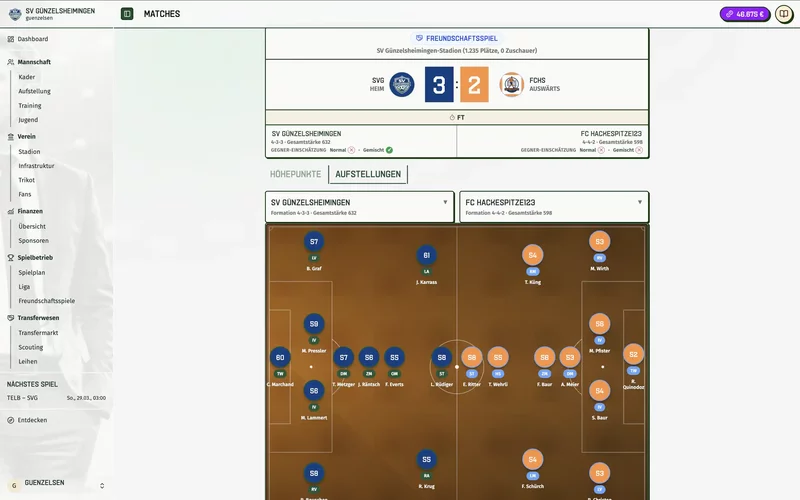Viewport: 800px width, 500px height.
Task: Click the SVG home team badge
Action: [x=402, y=85]
